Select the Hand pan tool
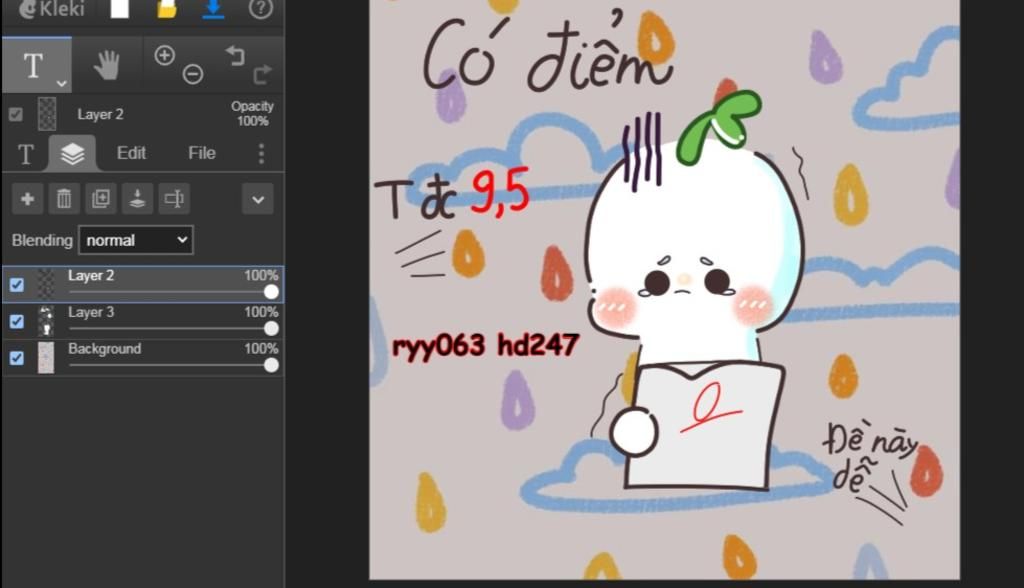This screenshot has width=1024, height=588. 107,65
